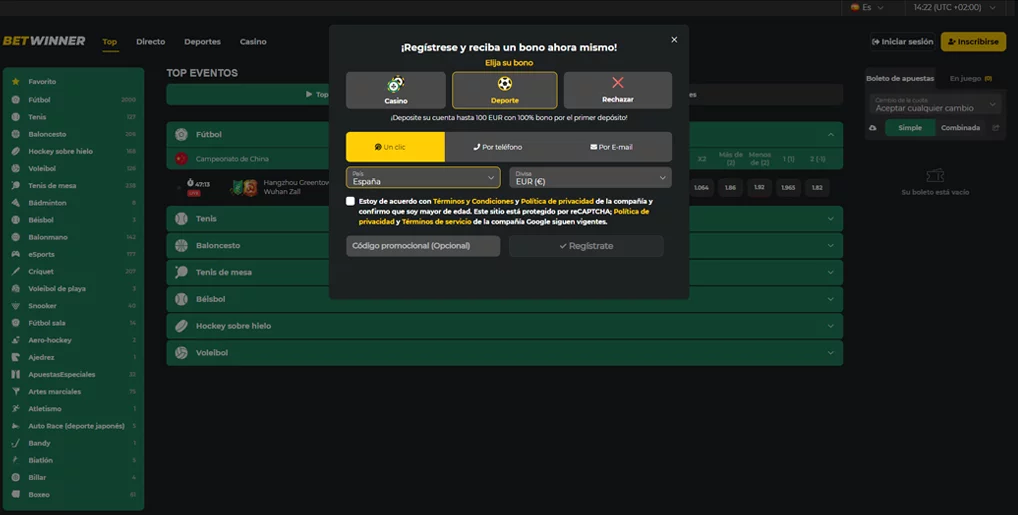Click the empty bet slip ticket icon

coord(935,175)
